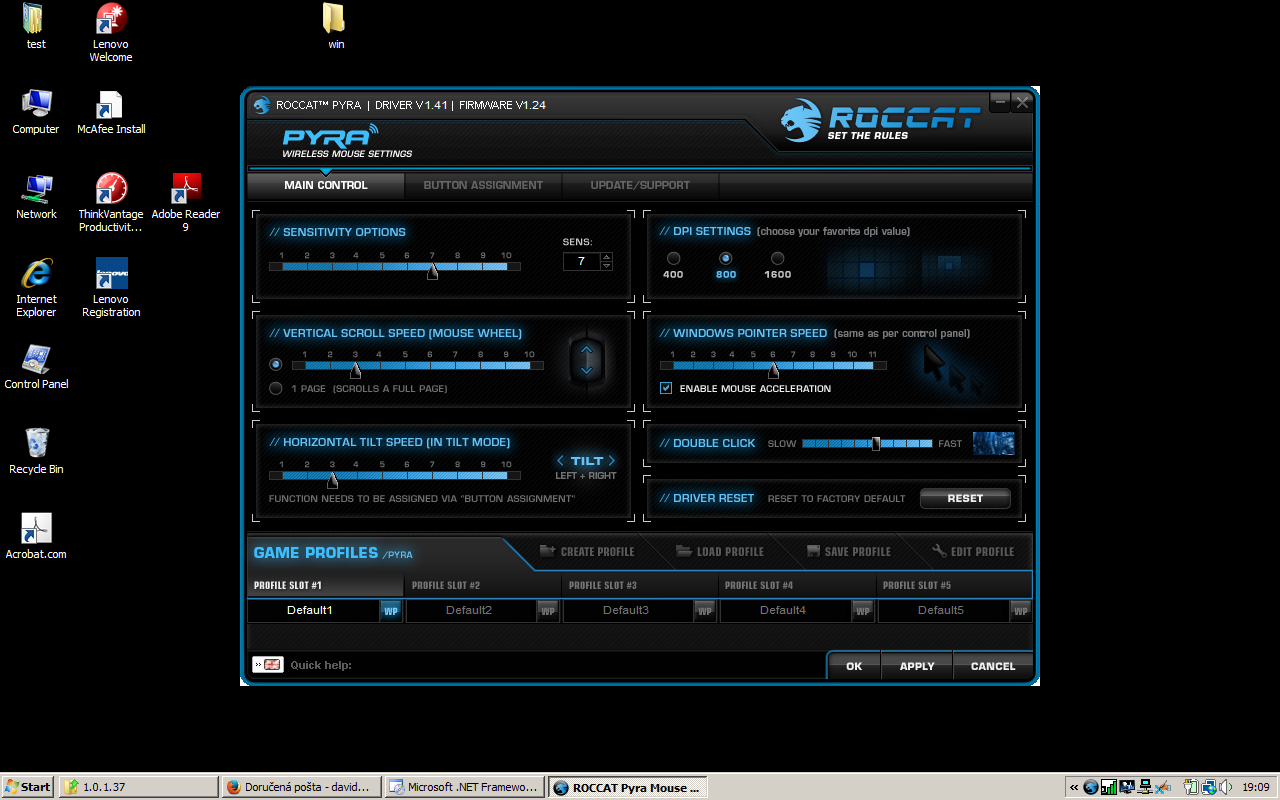
Task: Open the Update/Support tab
Action: pos(640,185)
